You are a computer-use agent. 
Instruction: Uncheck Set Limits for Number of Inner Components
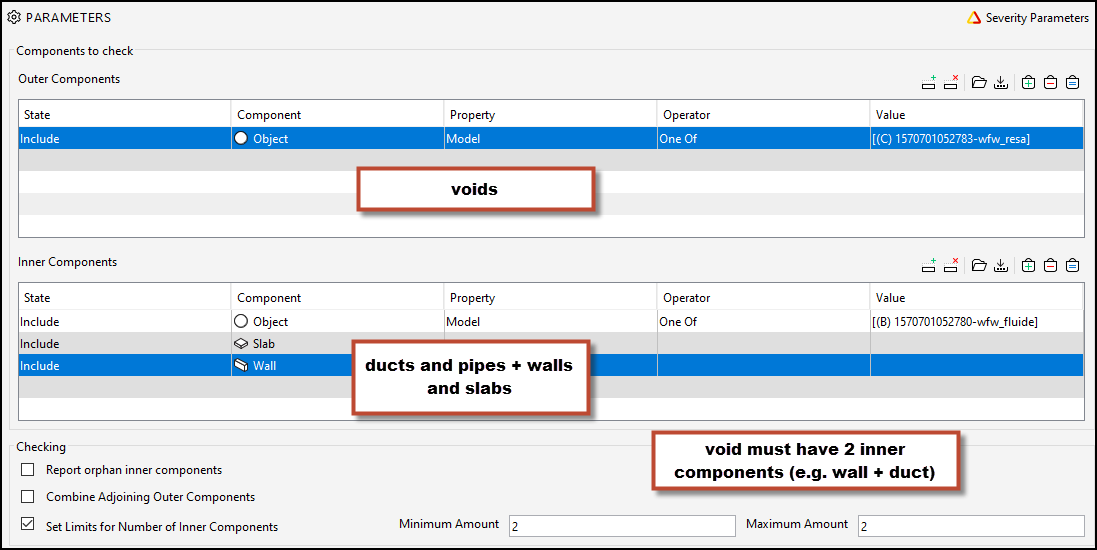[x=27, y=523]
